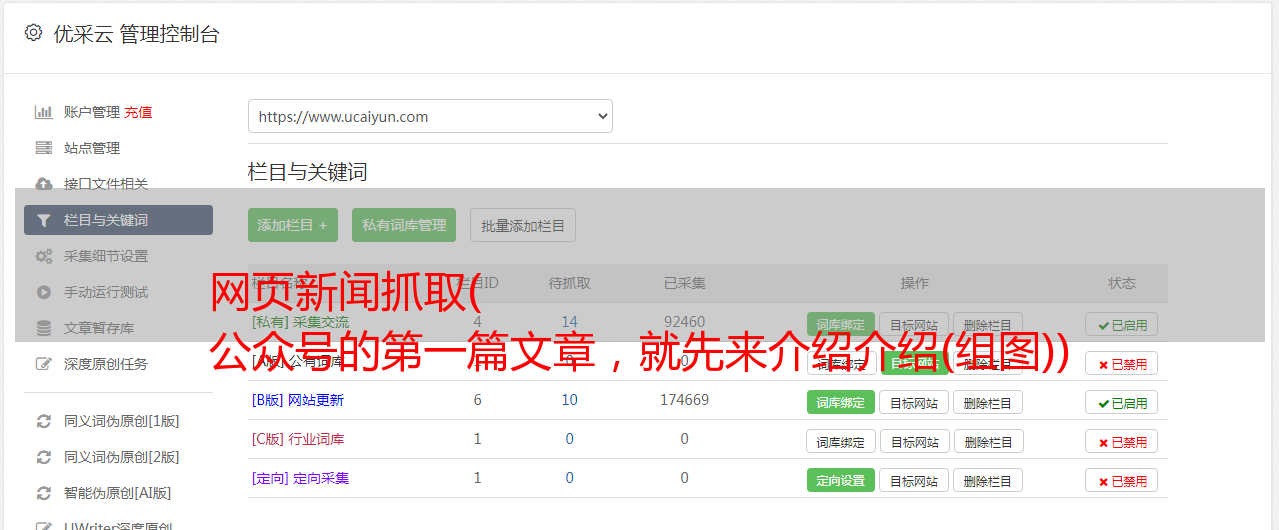Viewport: 1279px width, 530px height.
Task: Click the edit icon for 深度原创任务
Action: pos(44,364)
